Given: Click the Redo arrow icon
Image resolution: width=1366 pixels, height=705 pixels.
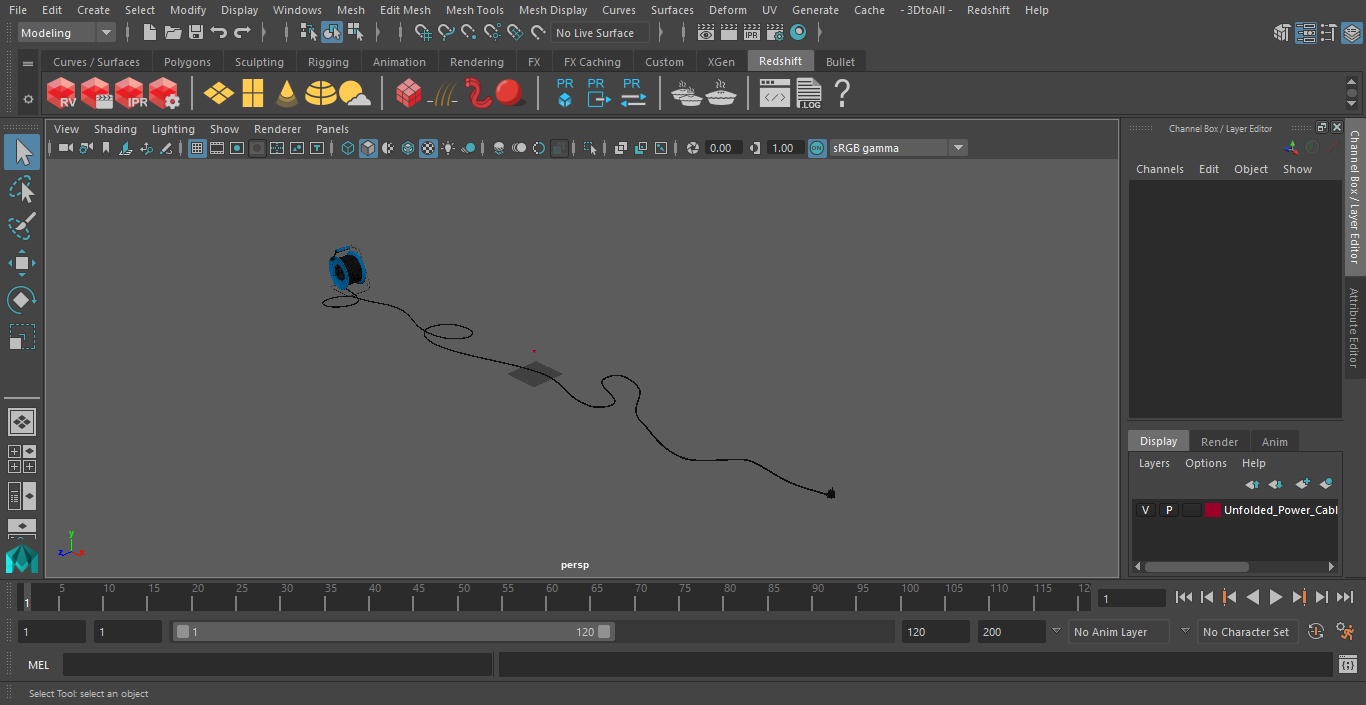Looking at the screenshot, I should tap(242, 33).
